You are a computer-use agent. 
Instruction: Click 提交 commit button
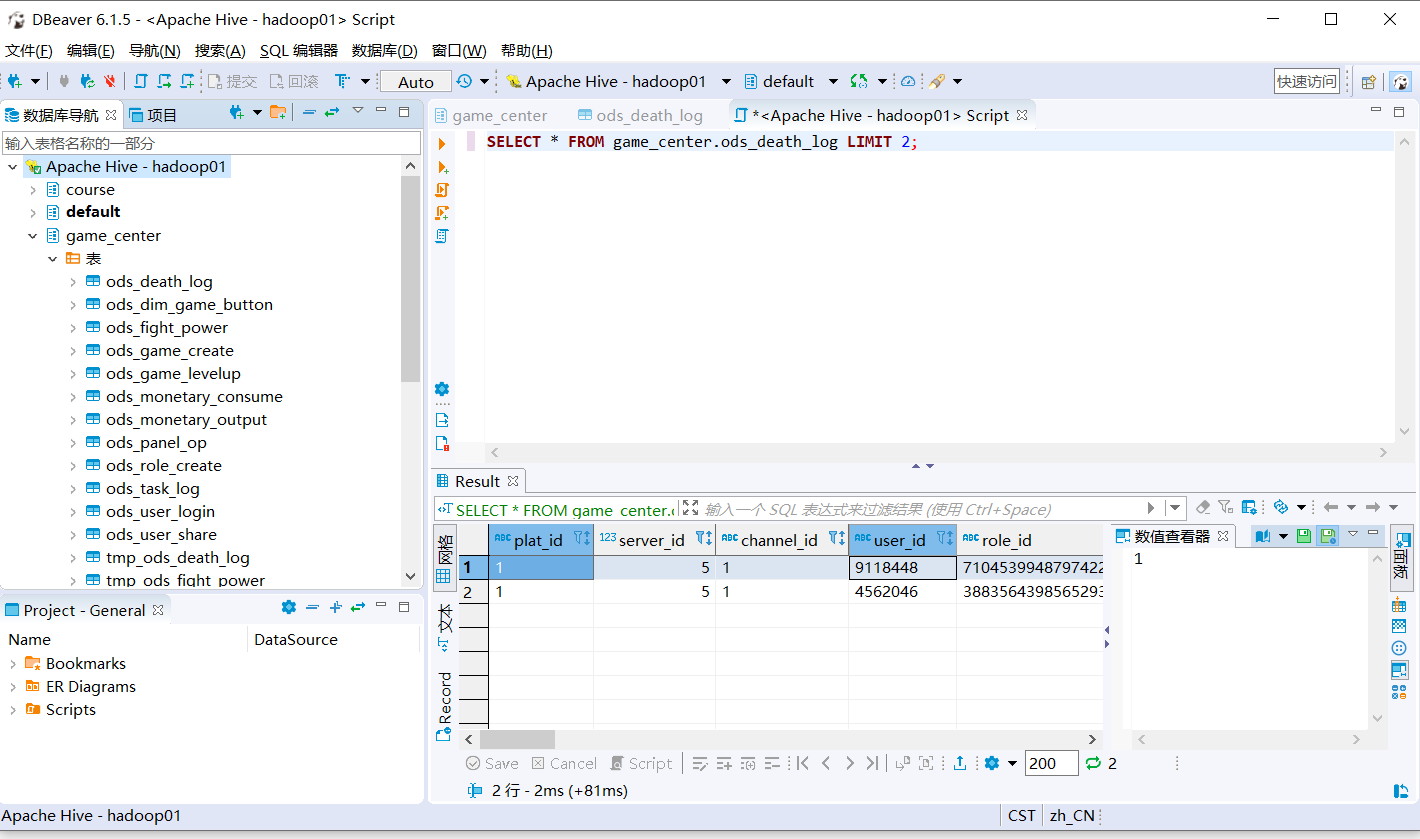[x=232, y=82]
